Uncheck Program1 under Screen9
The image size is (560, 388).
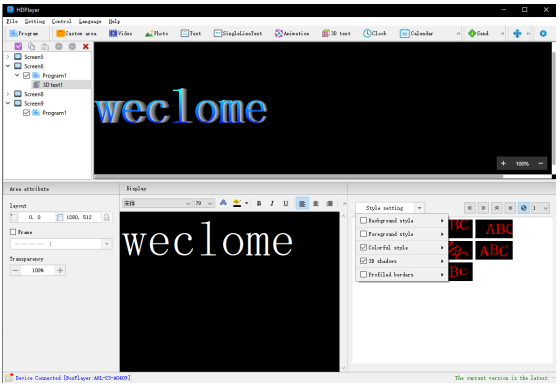tap(26, 113)
